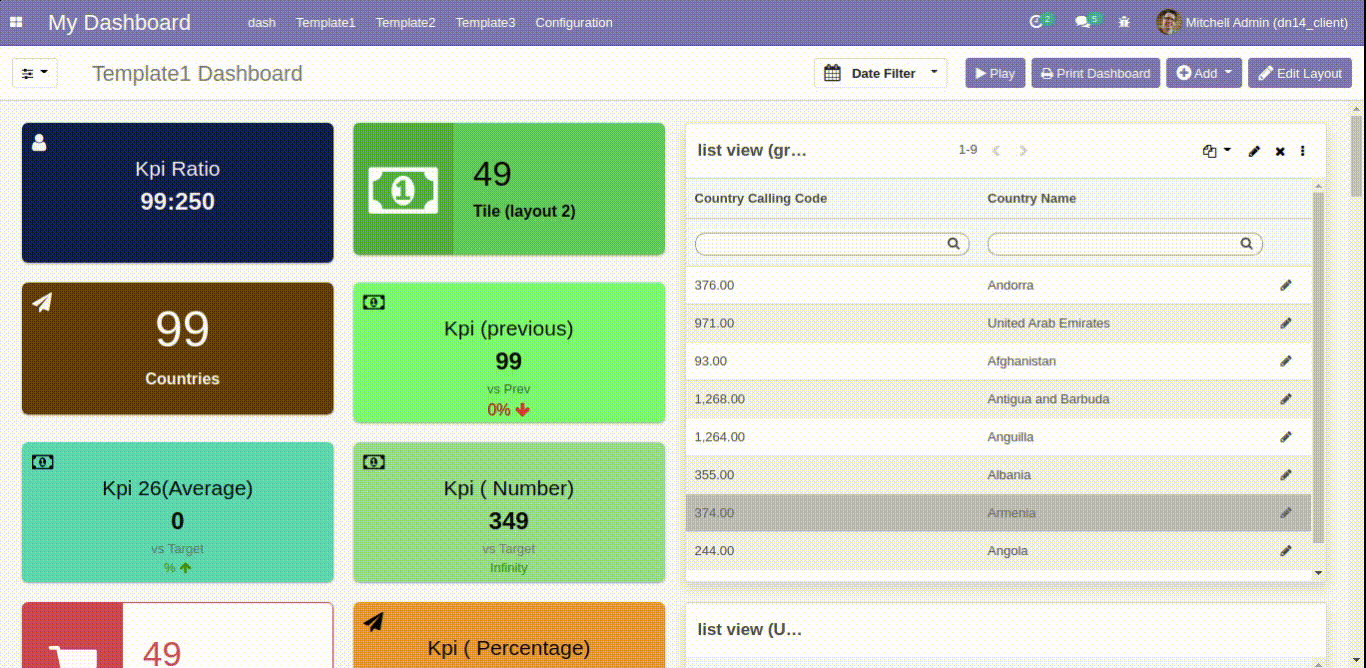Click the Edit Layout button
Image resolution: width=1366 pixels, height=668 pixels.
(x=1299, y=73)
